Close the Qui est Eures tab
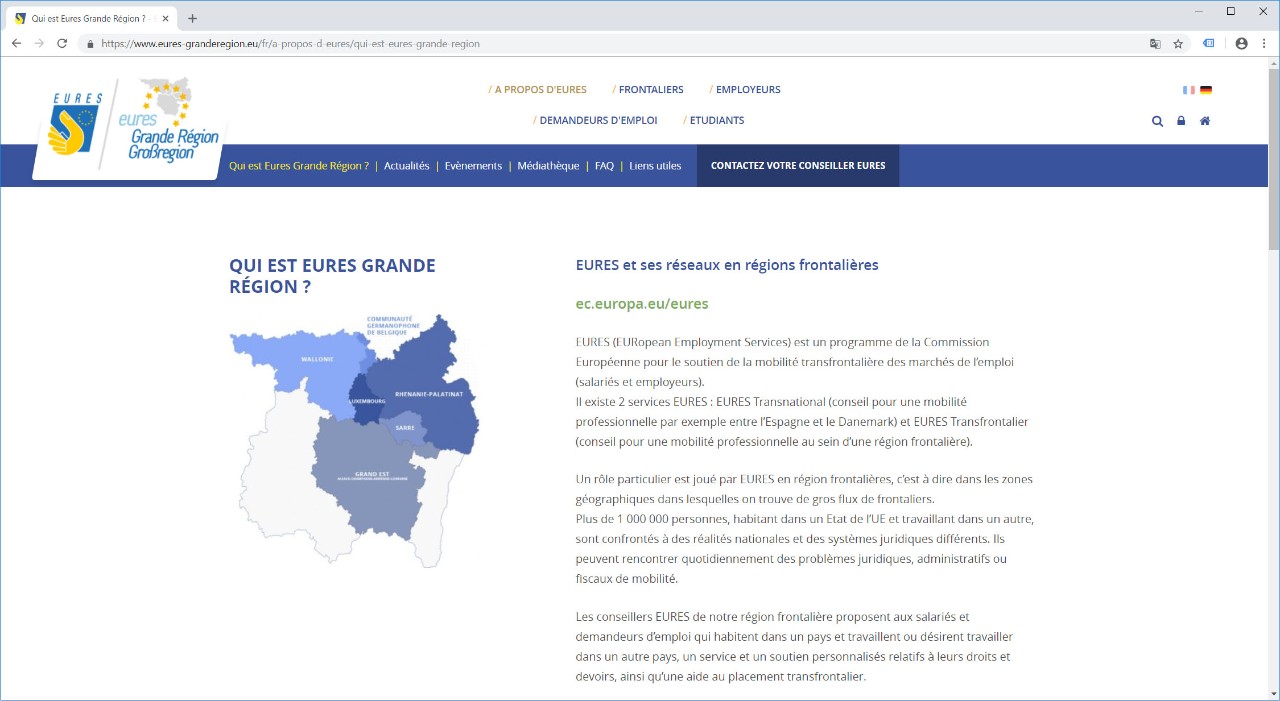Viewport: 1280px width, 701px height. (x=166, y=18)
